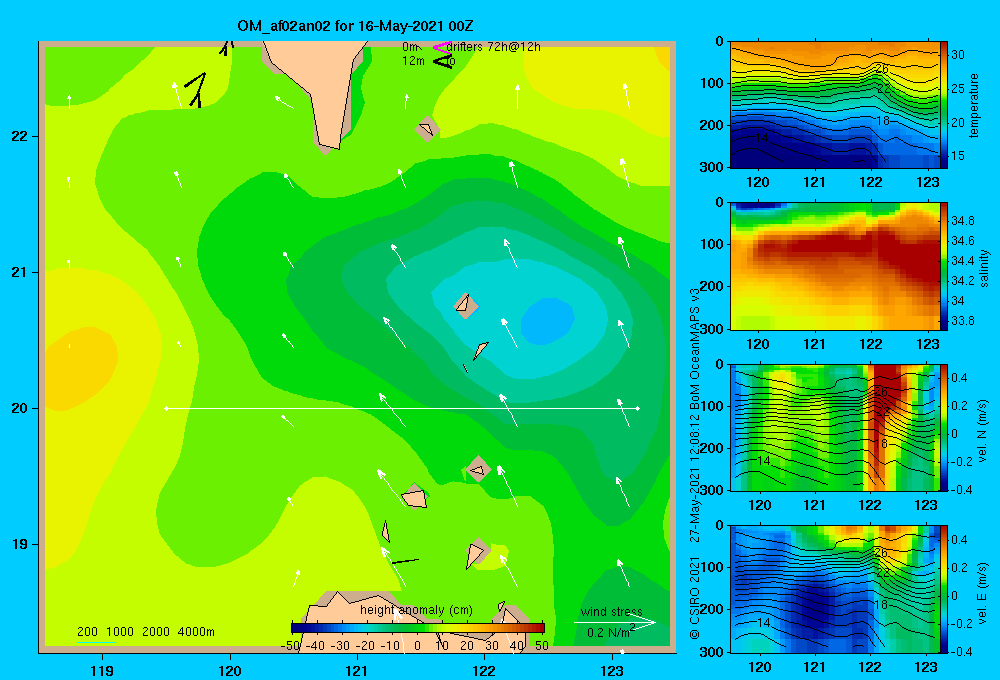Click the '34.8' tick on salinity colorbar
This screenshot has height=680, width=1000.
[x=963, y=221]
